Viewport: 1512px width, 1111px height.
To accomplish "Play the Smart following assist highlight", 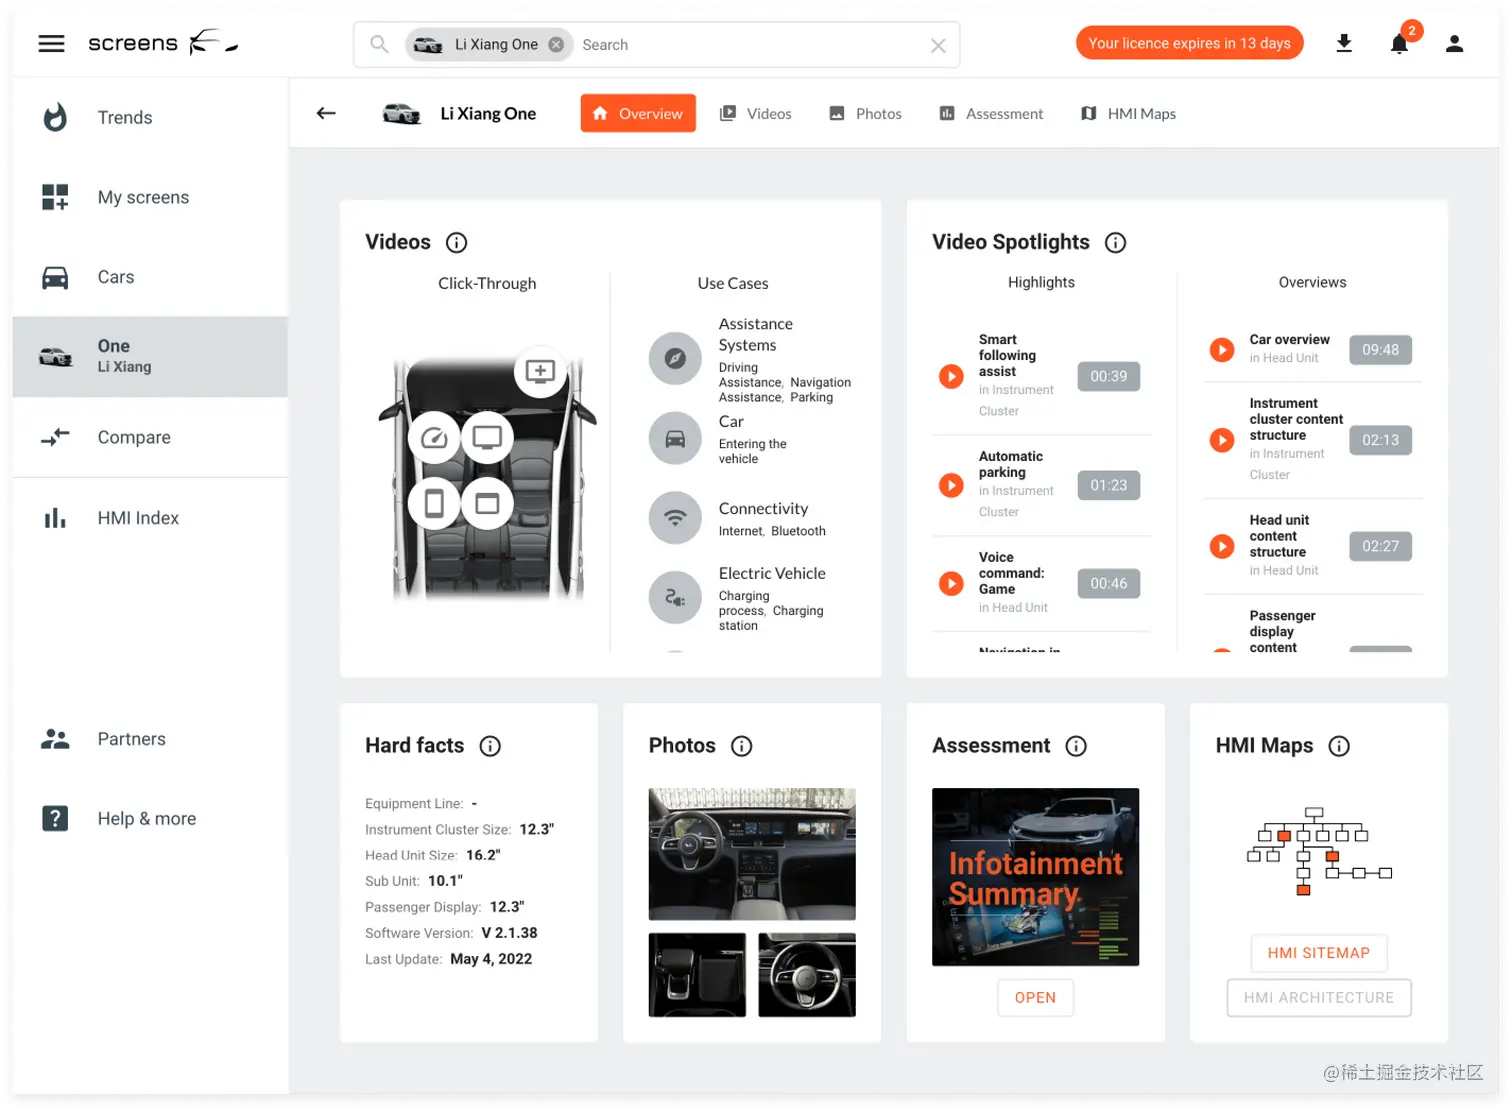I will (951, 377).
